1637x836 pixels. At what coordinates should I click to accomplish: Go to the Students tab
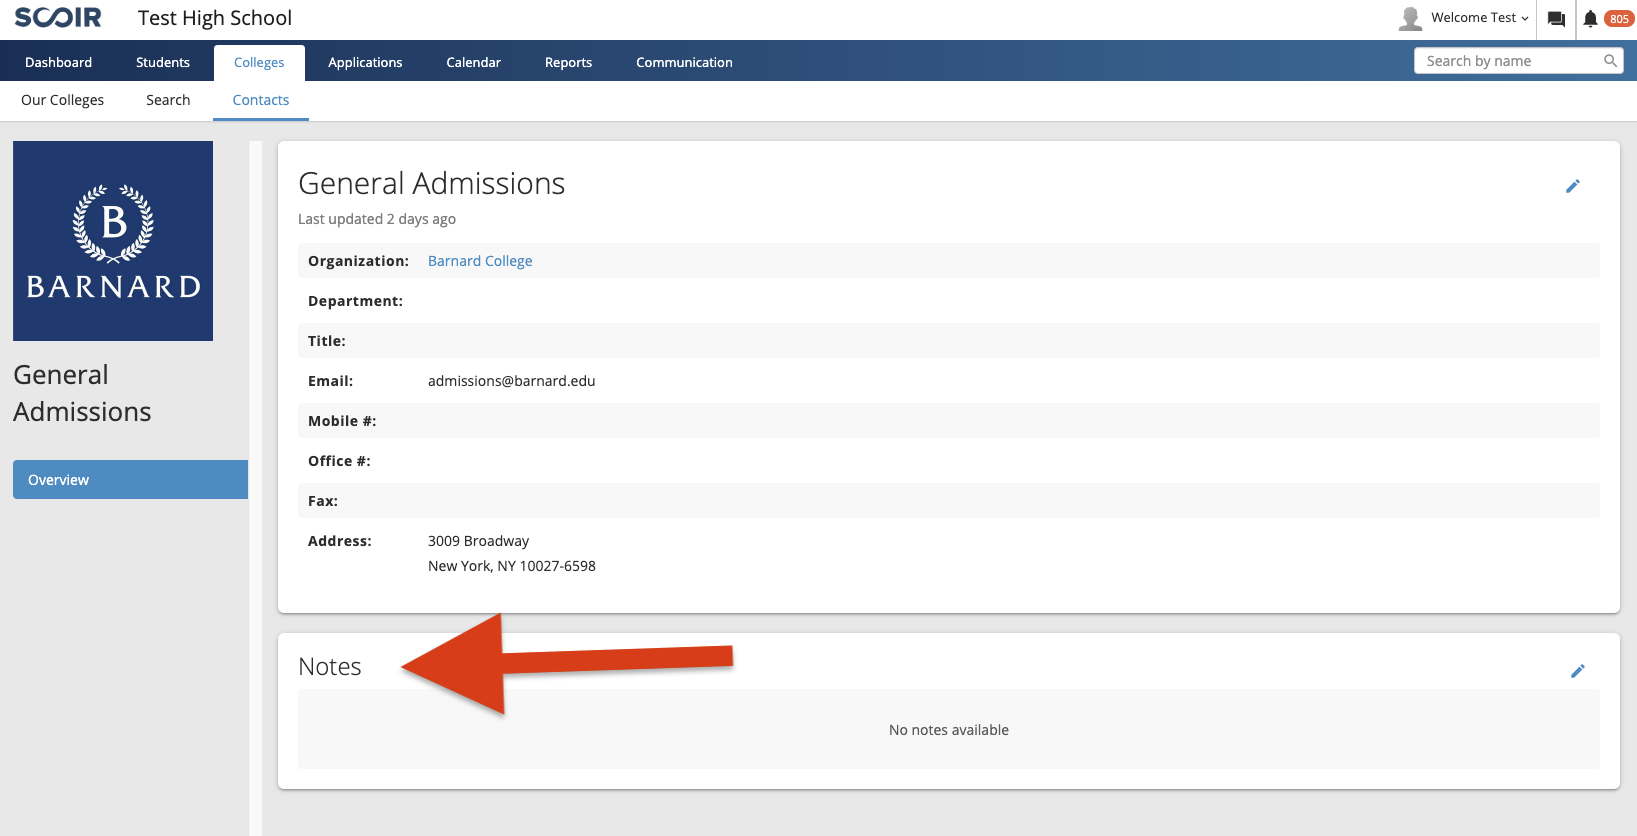pyautogui.click(x=163, y=62)
